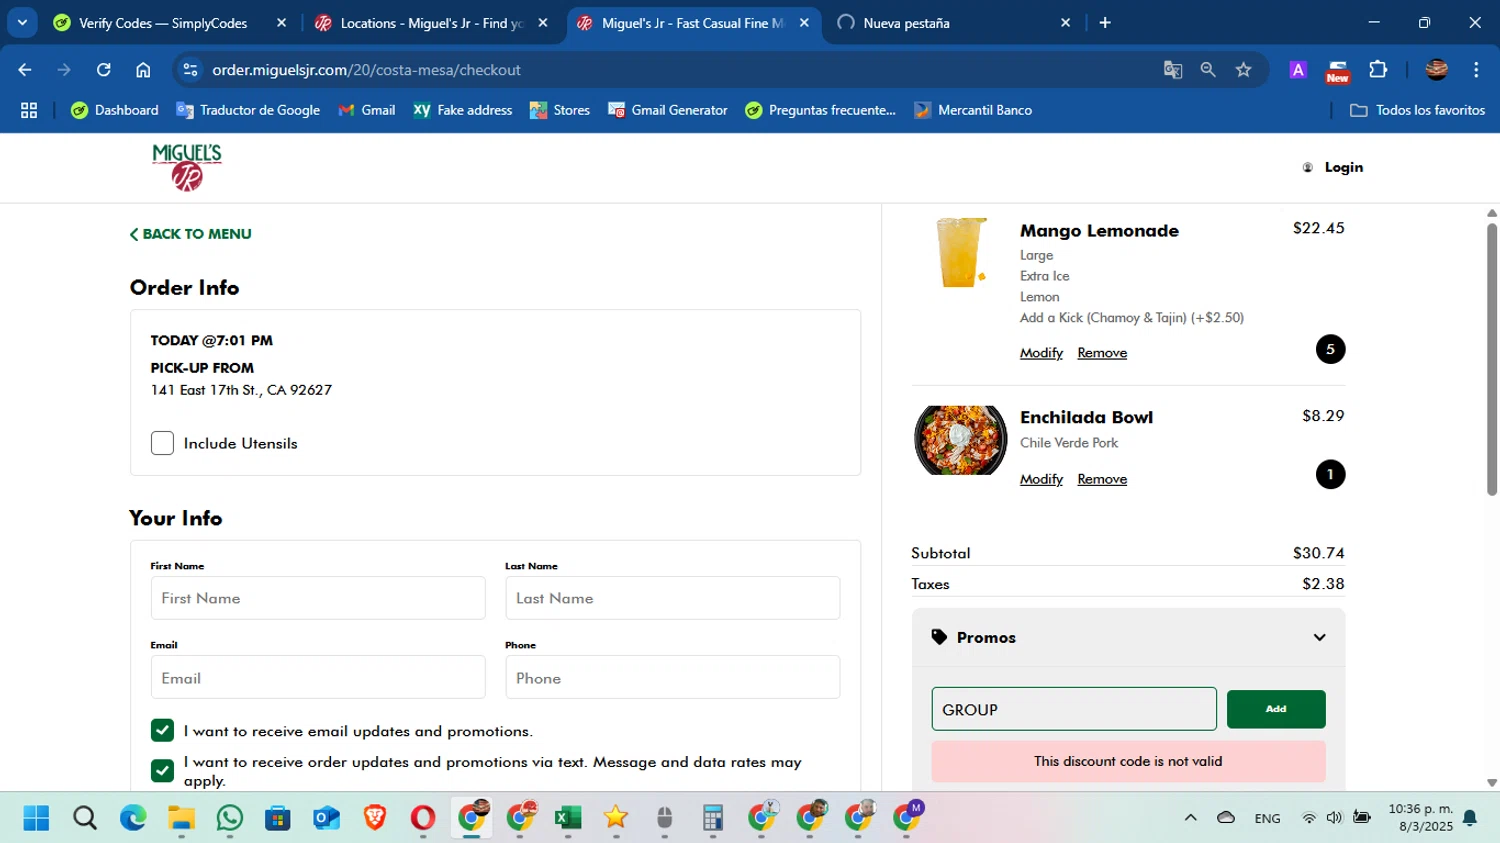Viewport: 1500px width, 843px height.
Task: Open Outlook from the taskbar
Action: (327, 818)
